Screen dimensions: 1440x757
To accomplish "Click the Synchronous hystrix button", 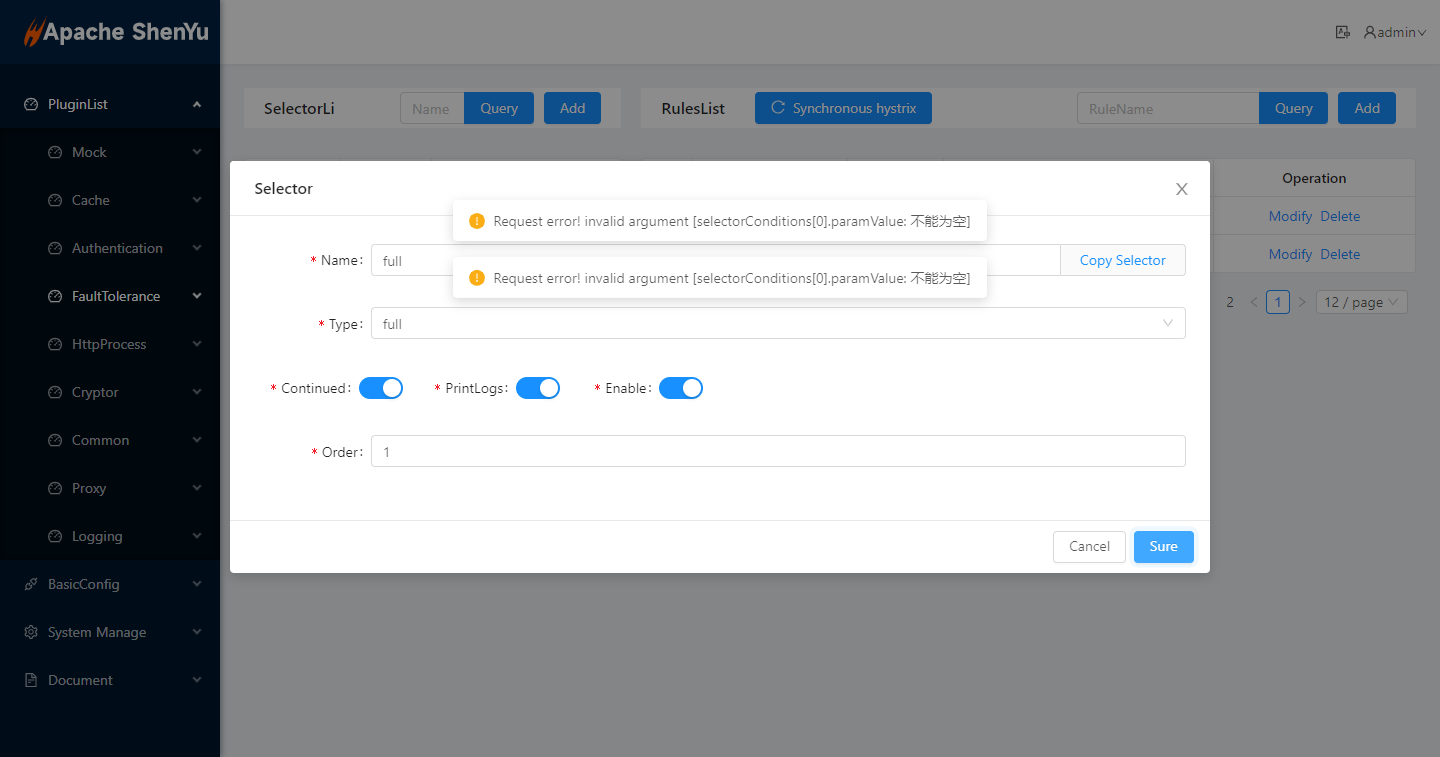I will [843, 108].
